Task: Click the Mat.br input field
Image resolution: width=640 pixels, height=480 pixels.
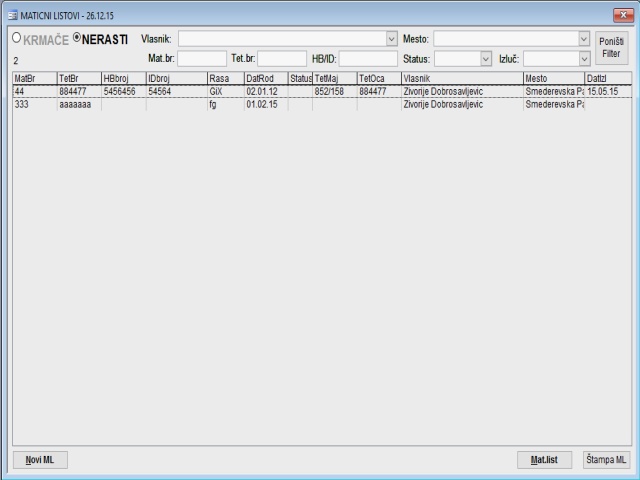Action: (201, 59)
